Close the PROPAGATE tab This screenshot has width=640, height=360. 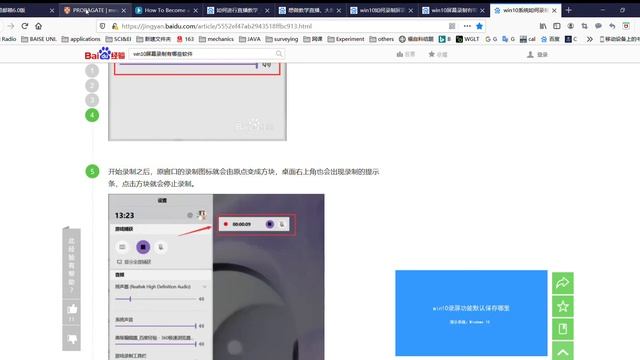pos(124,11)
